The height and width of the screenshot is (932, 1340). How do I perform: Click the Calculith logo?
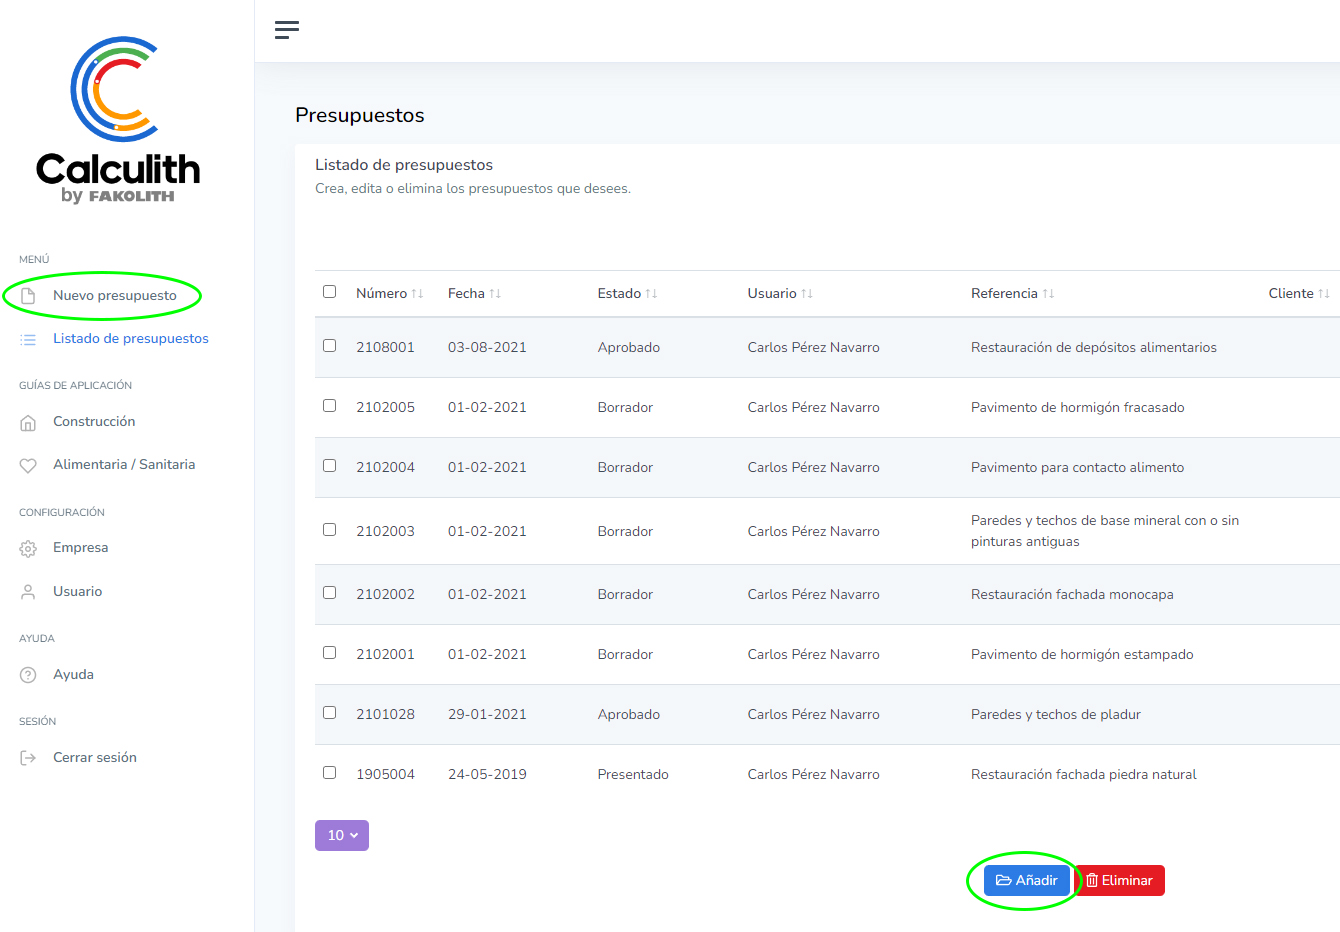click(118, 120)
